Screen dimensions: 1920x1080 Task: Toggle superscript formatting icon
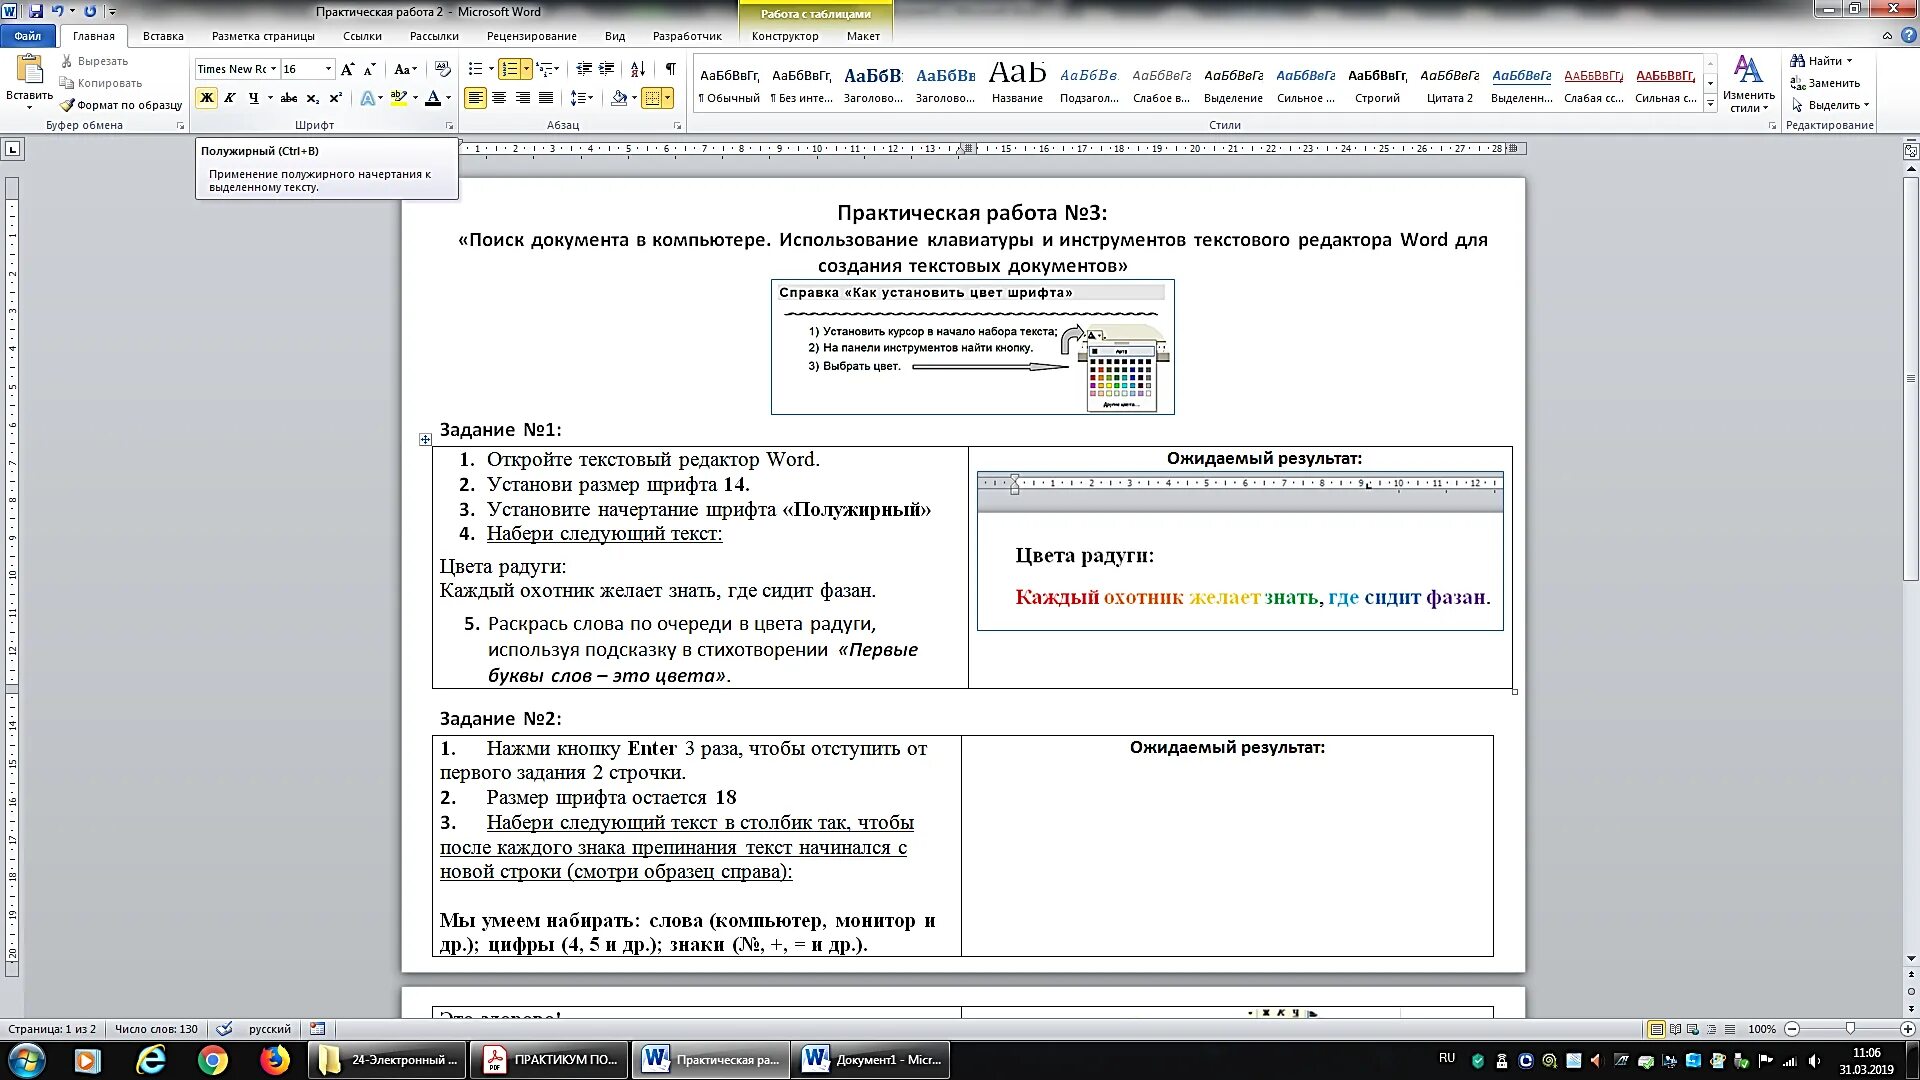(x=336, y=98)
